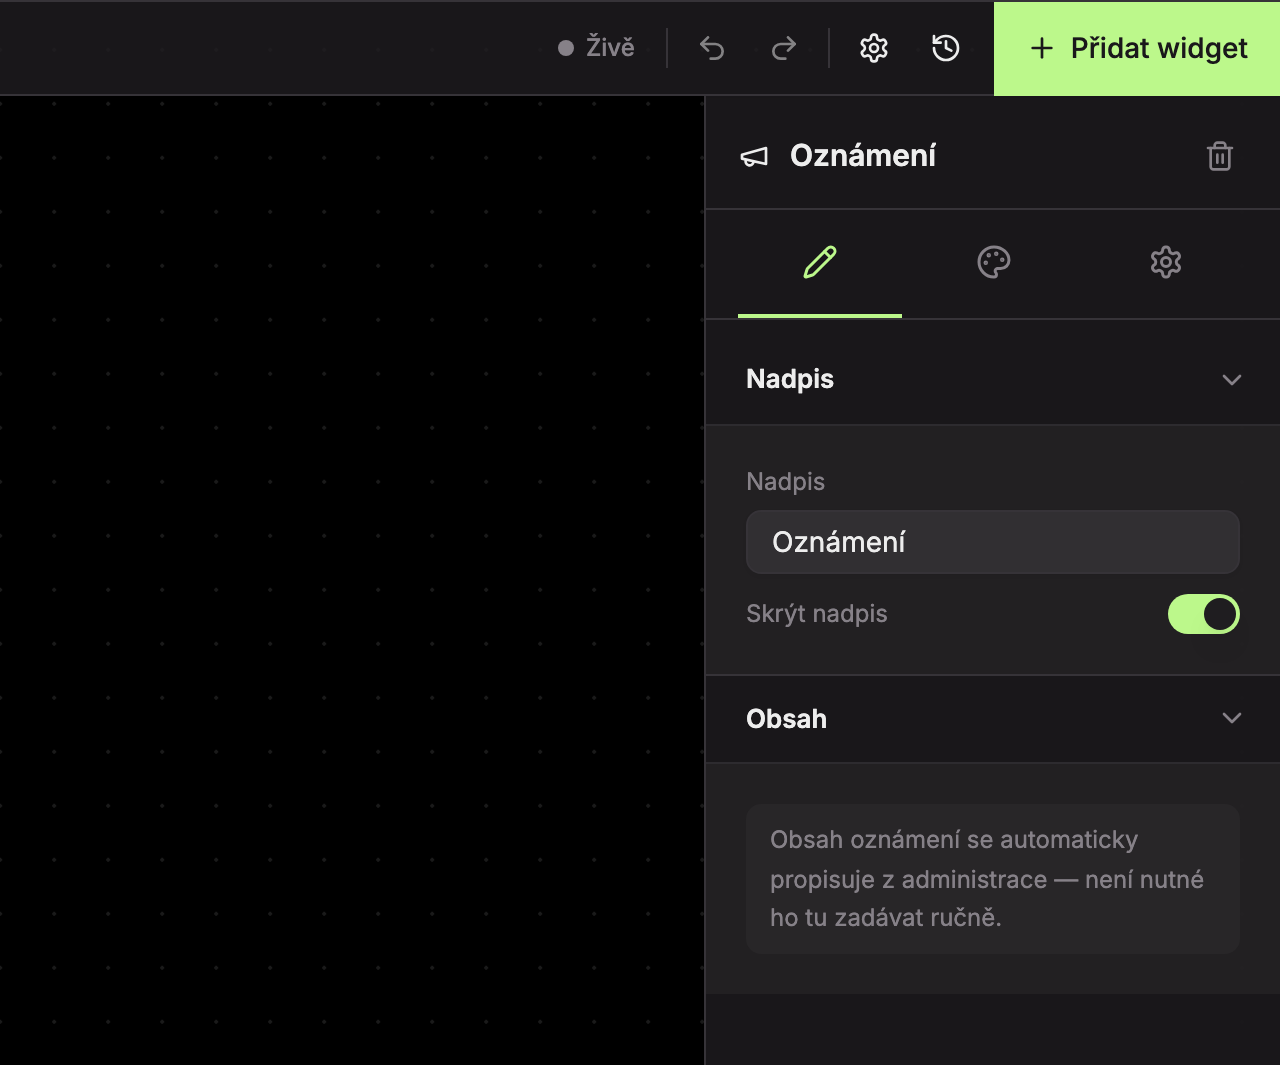Image resolution: width=1280 pixels, height=1065 pixels.
Task: Switch to the pencil edit tab
Action: pyautogui.click(x=820, y=262)
